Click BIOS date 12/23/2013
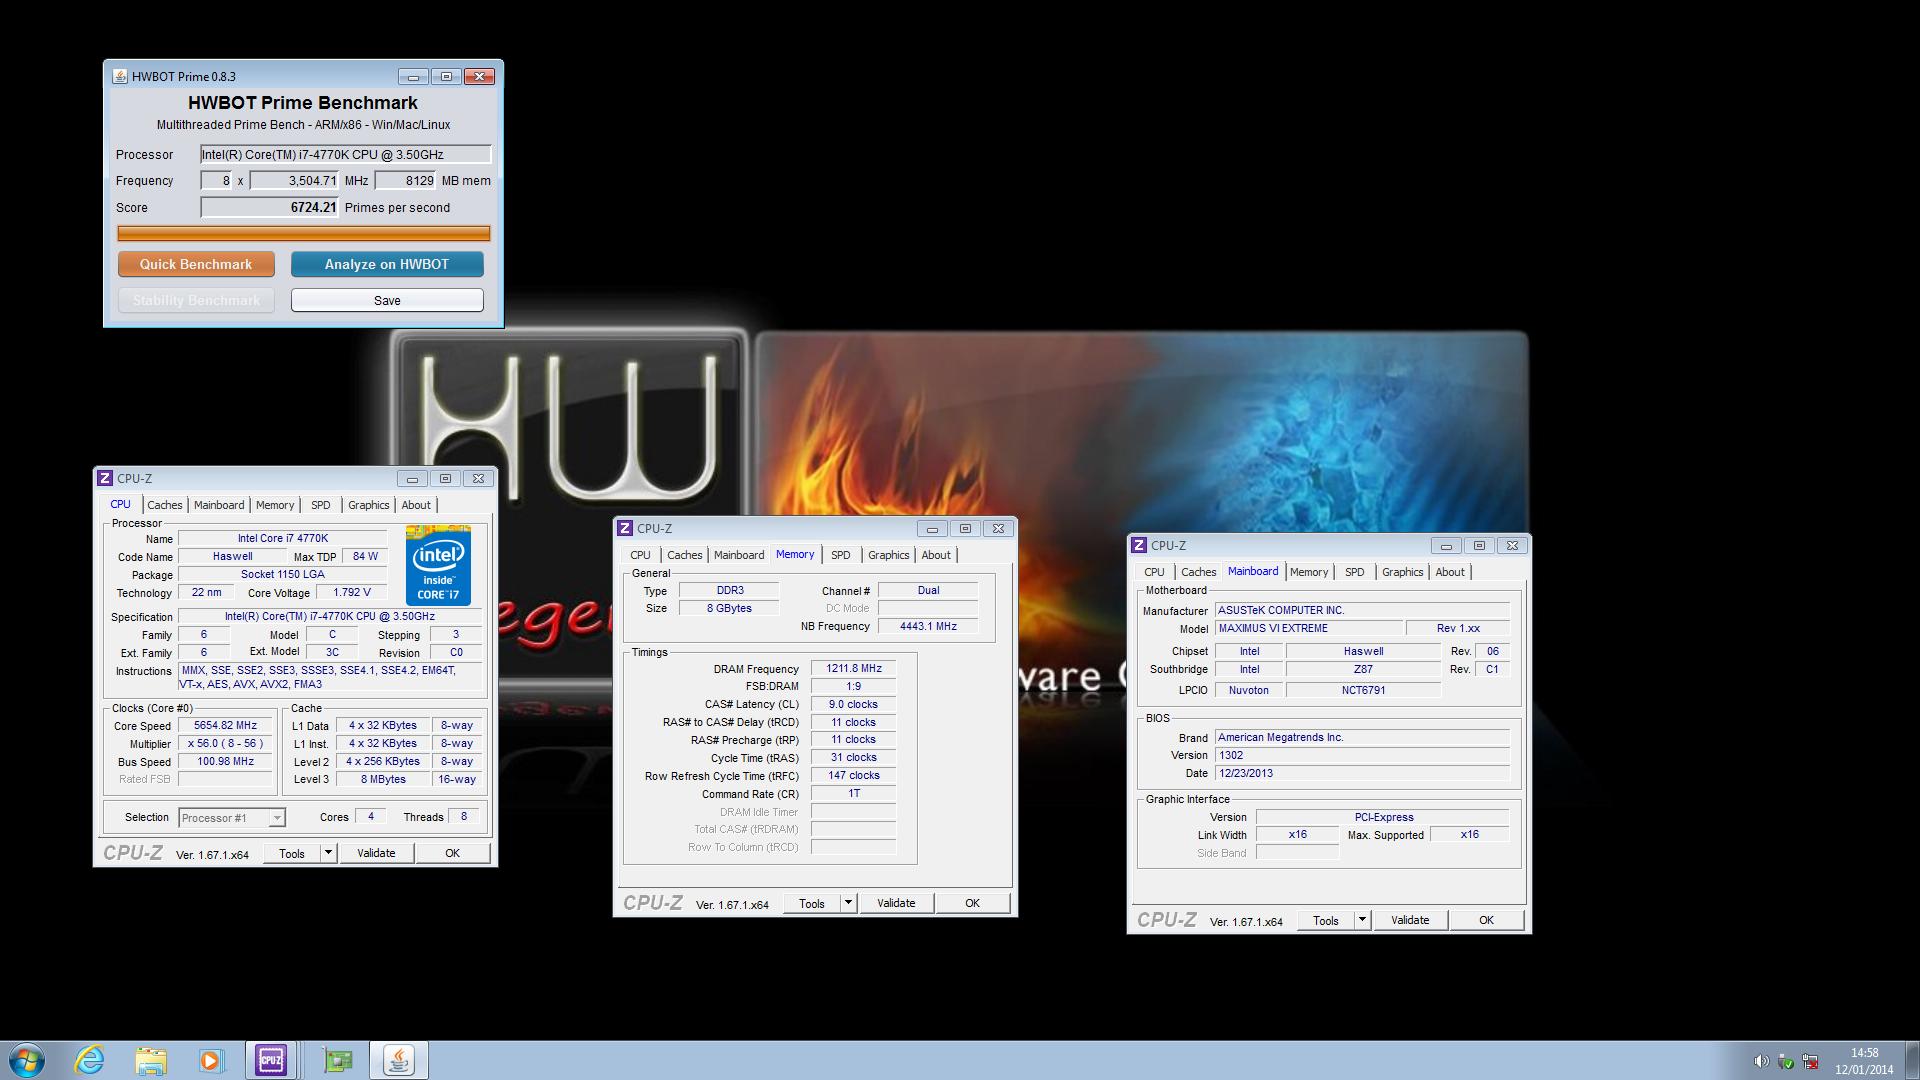The width and height of the screenshot is (1920, 1080). tap(1362, 773)
